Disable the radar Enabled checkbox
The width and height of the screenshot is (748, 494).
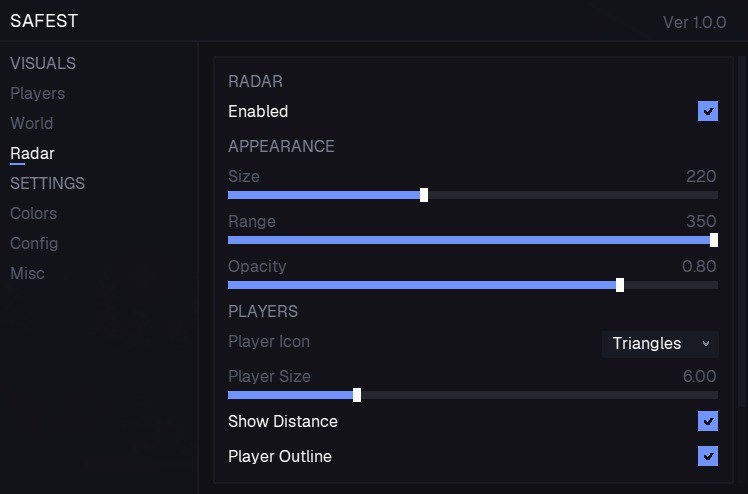708,111
